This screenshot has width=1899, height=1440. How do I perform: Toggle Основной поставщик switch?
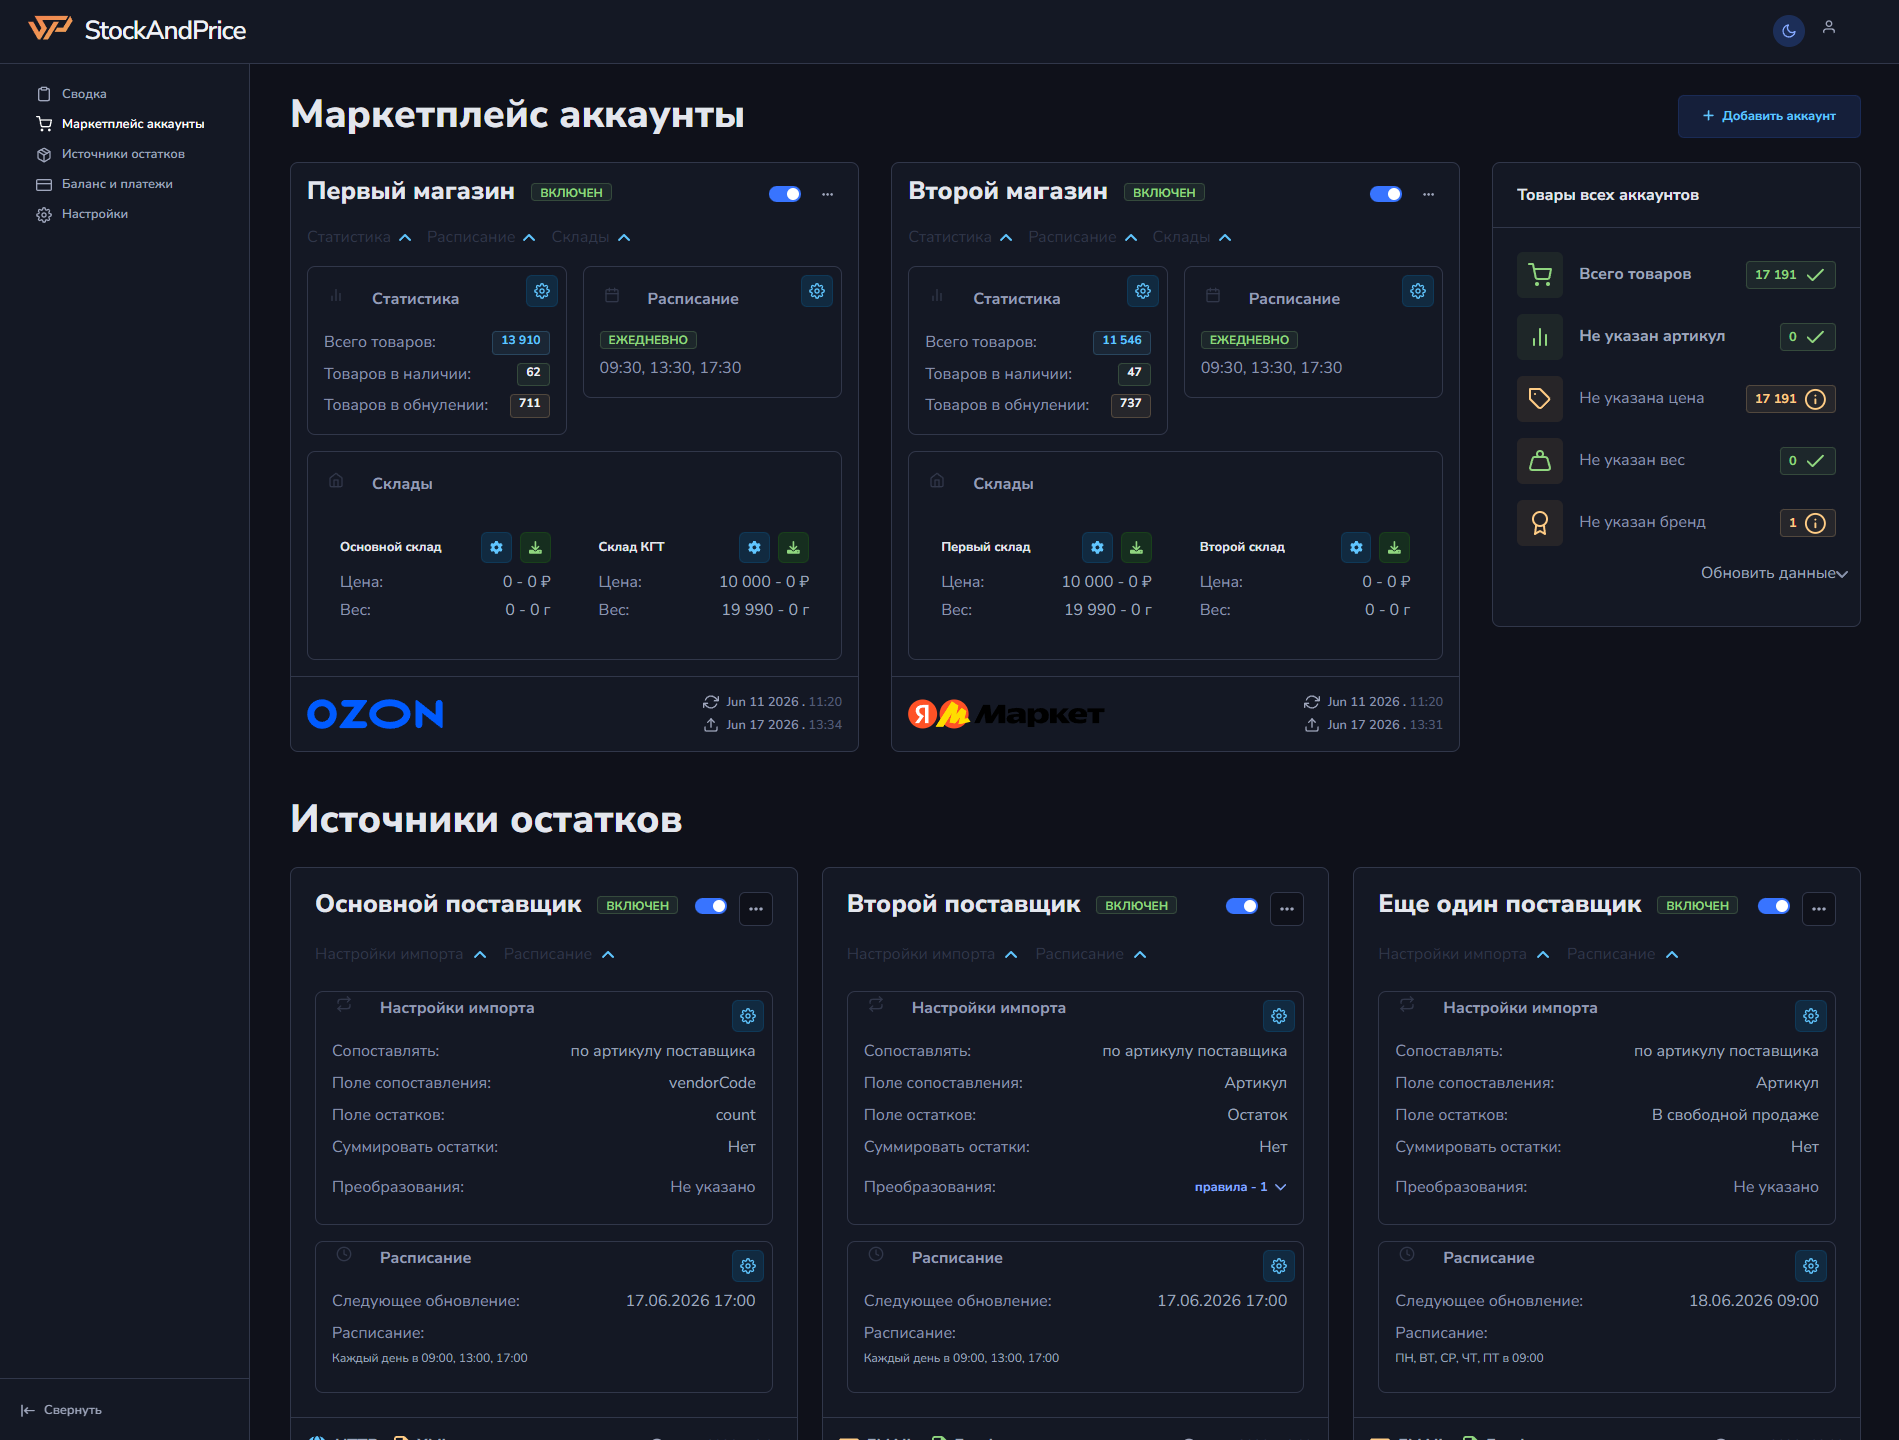pos(711,906)
